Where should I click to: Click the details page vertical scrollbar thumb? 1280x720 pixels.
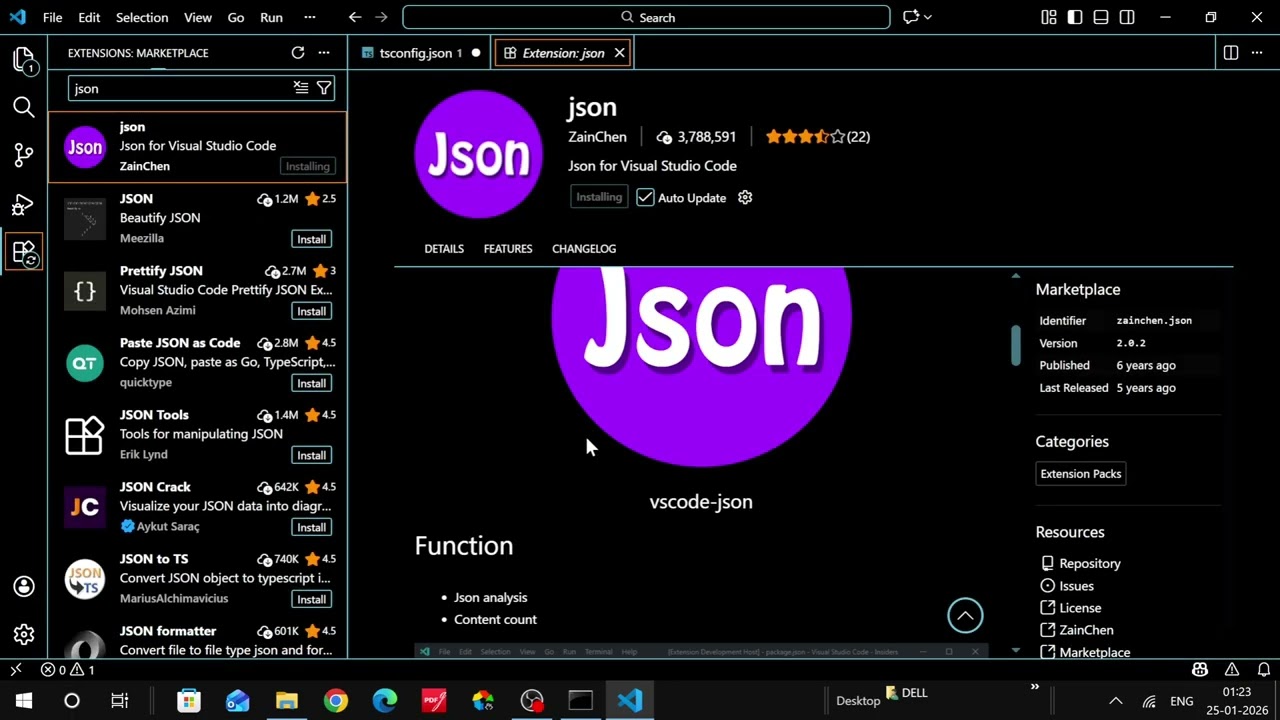click(x=1015, y=345)
